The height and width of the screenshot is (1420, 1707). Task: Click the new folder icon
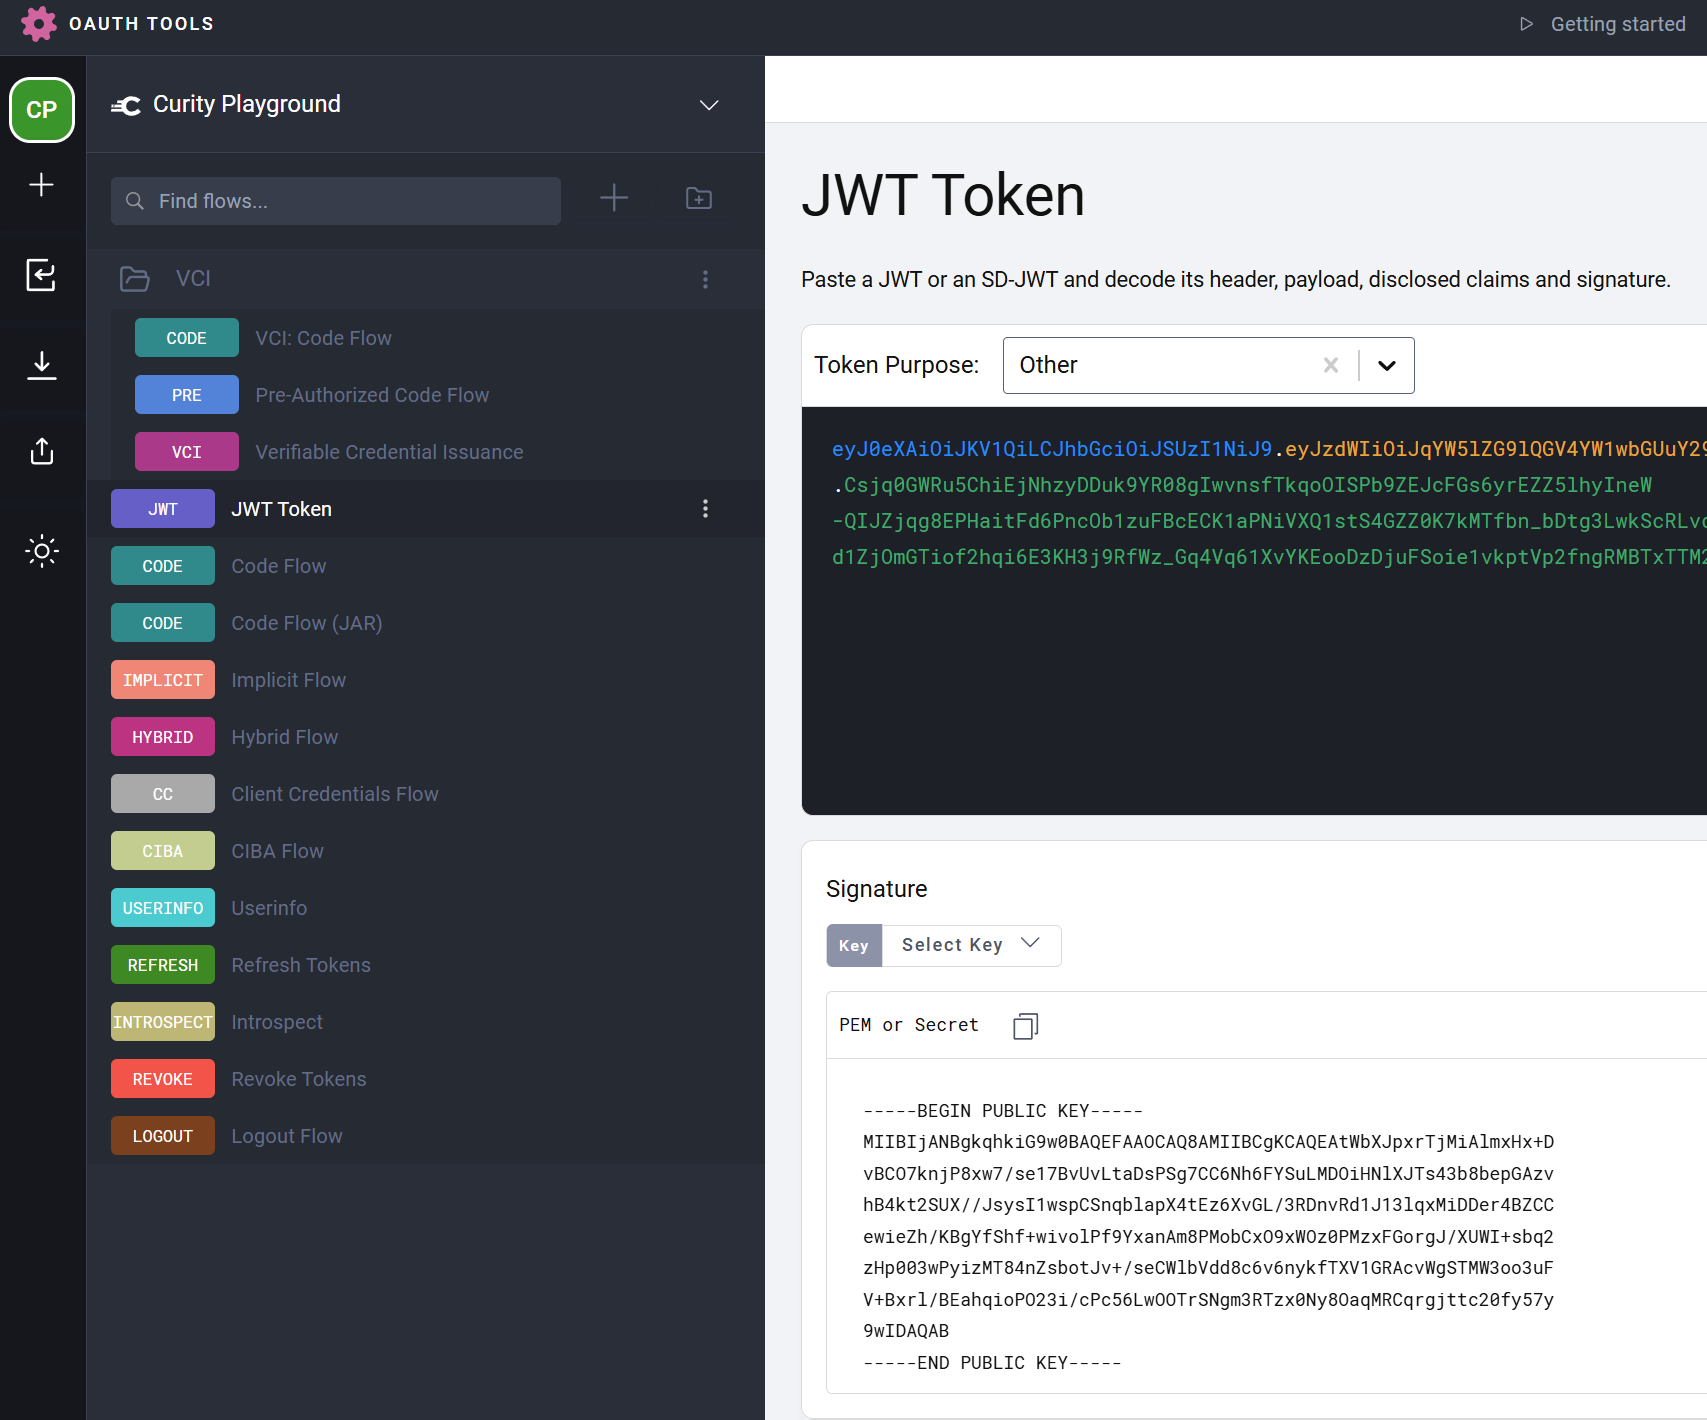[x=699, y=199]
